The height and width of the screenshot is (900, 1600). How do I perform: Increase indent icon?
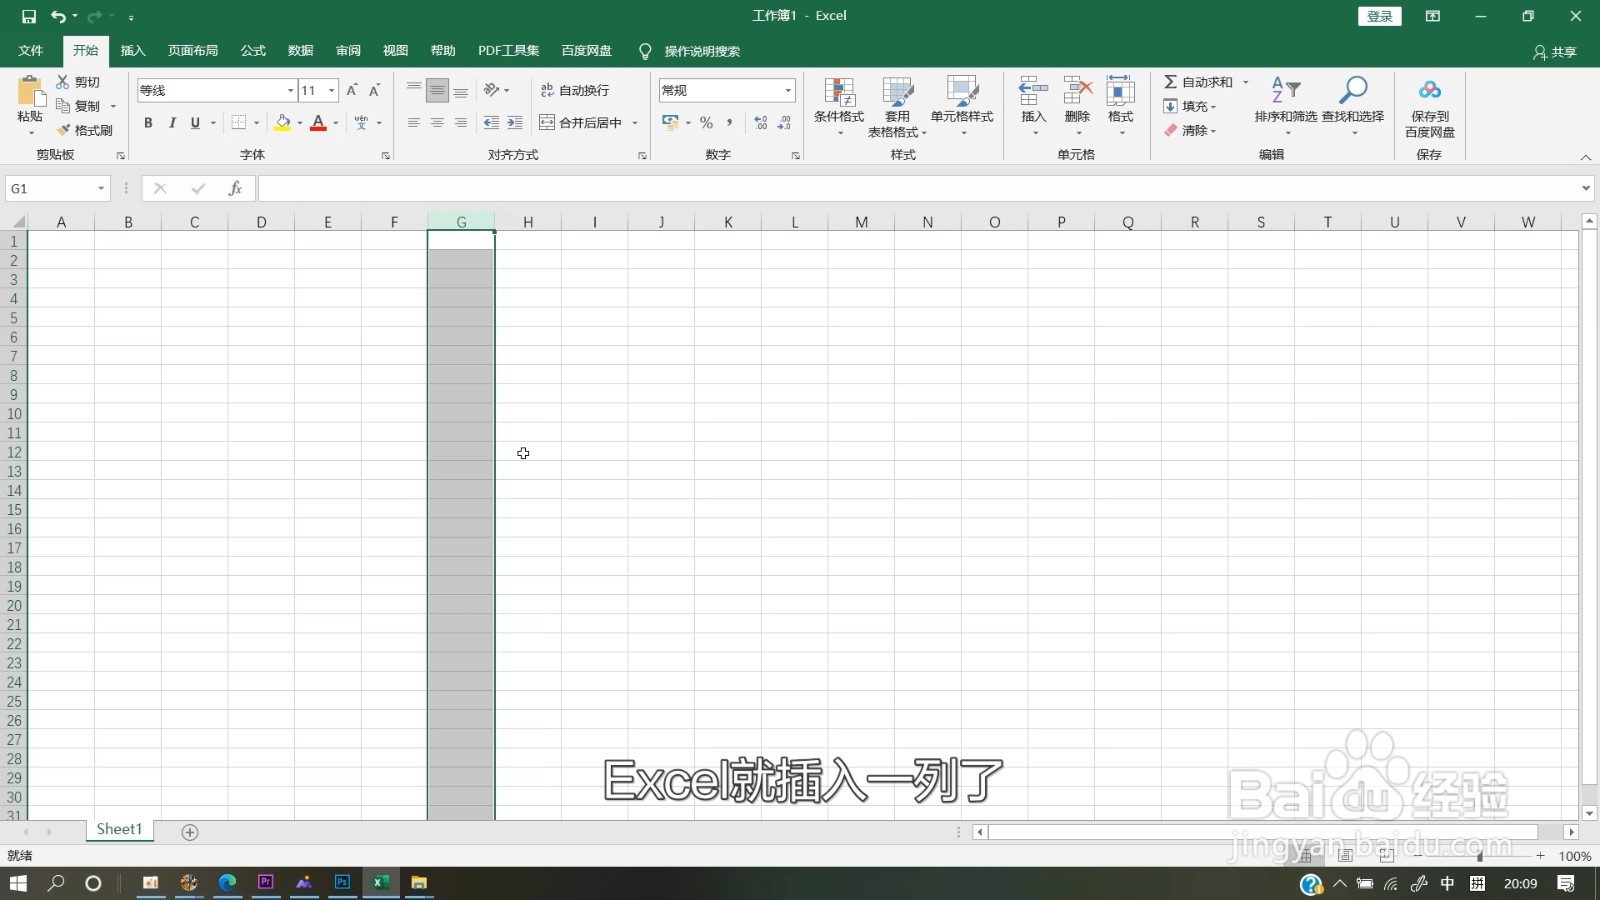tap(515, 122)
